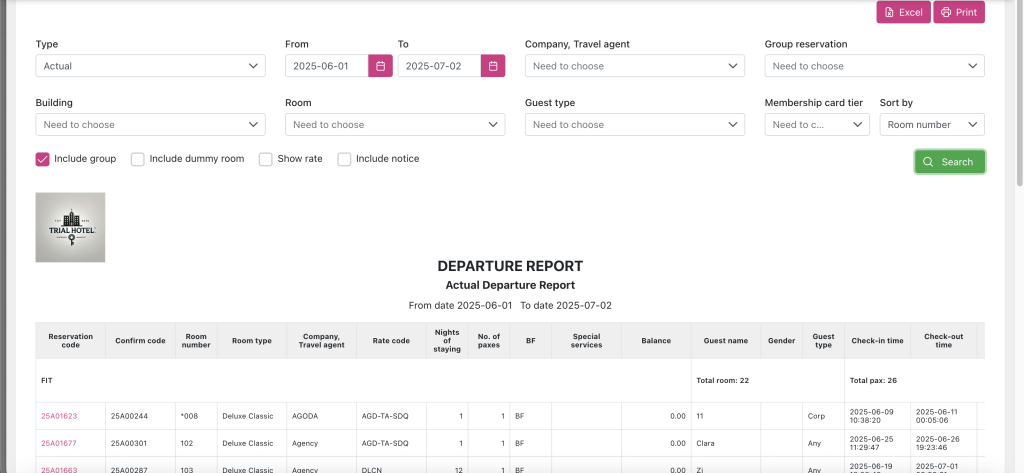Change the Sort by Room number dropdown
1024x473 pixels.
click(931, 125)
